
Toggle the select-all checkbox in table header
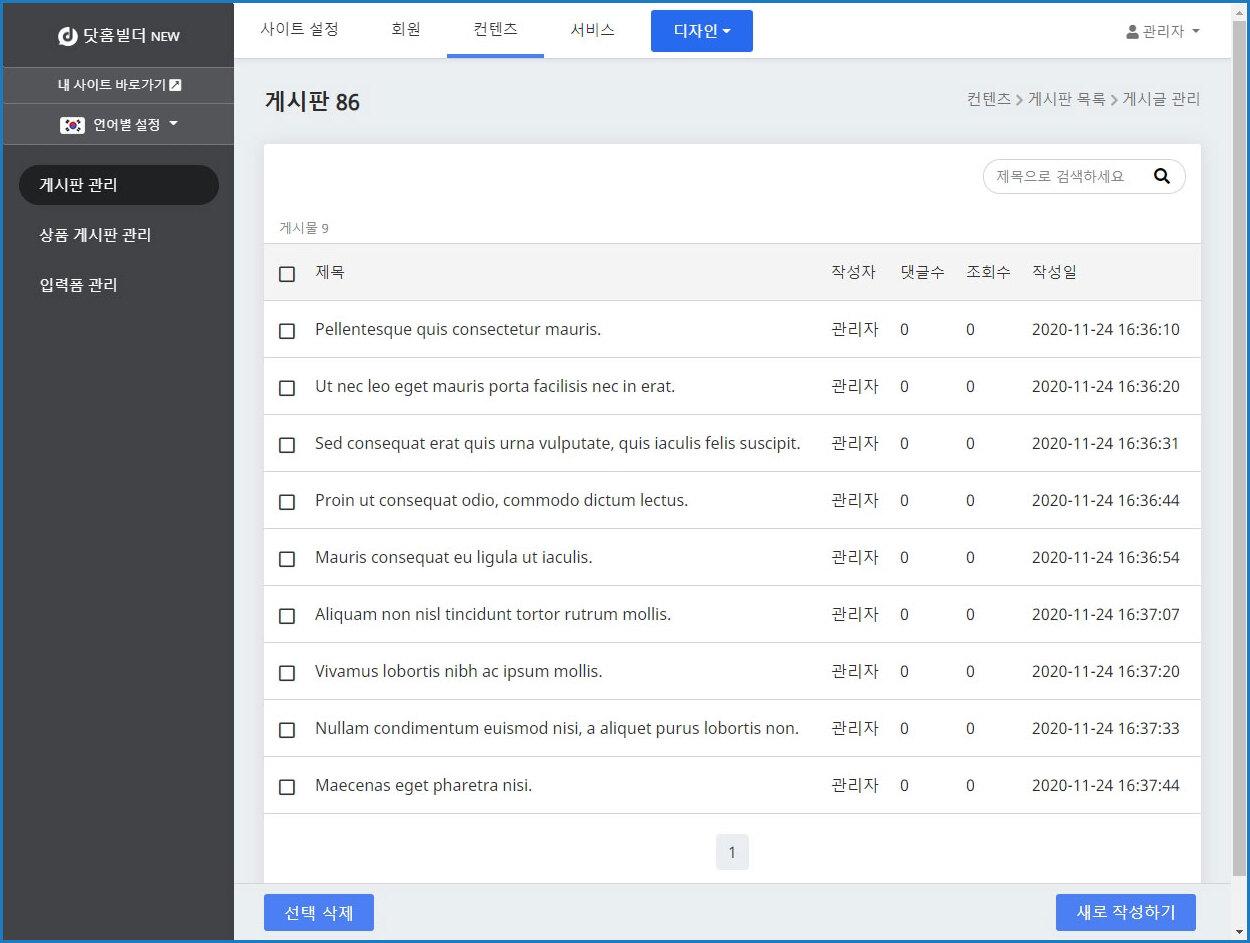pyautogui.click(x=287, y=274)
